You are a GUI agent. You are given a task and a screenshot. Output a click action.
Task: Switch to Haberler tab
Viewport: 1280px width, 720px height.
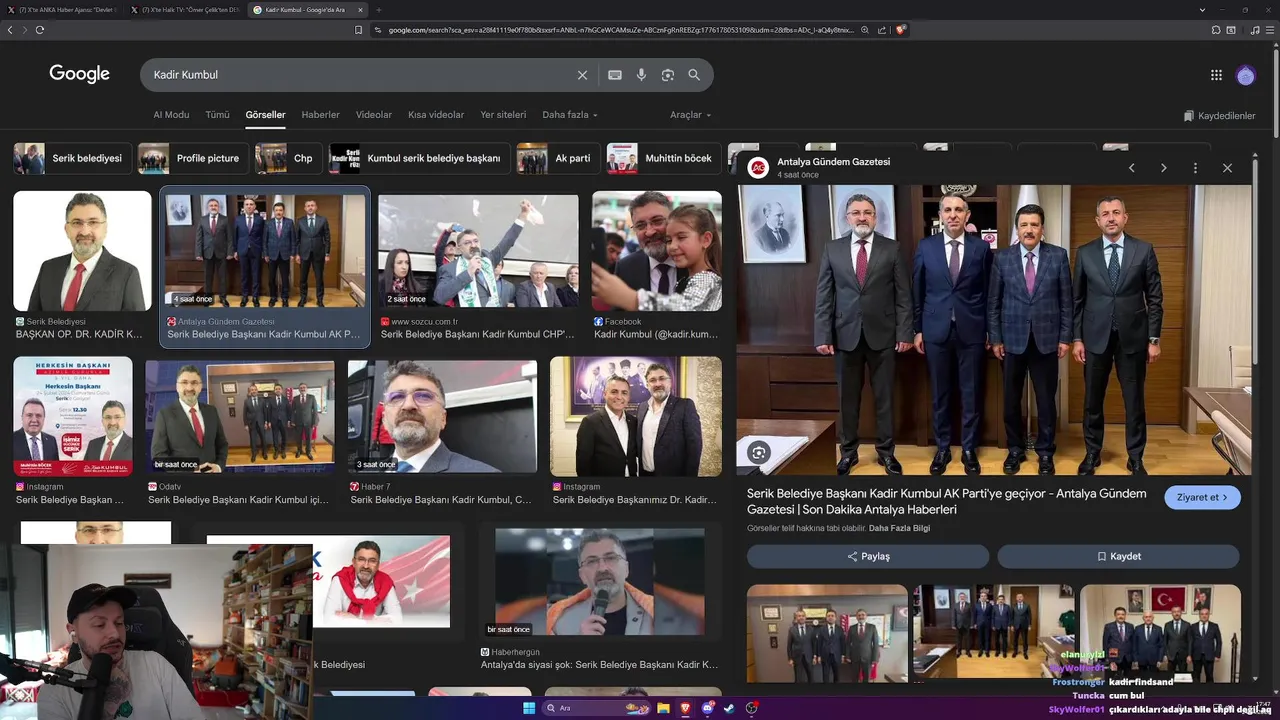(x=321, y=115)
